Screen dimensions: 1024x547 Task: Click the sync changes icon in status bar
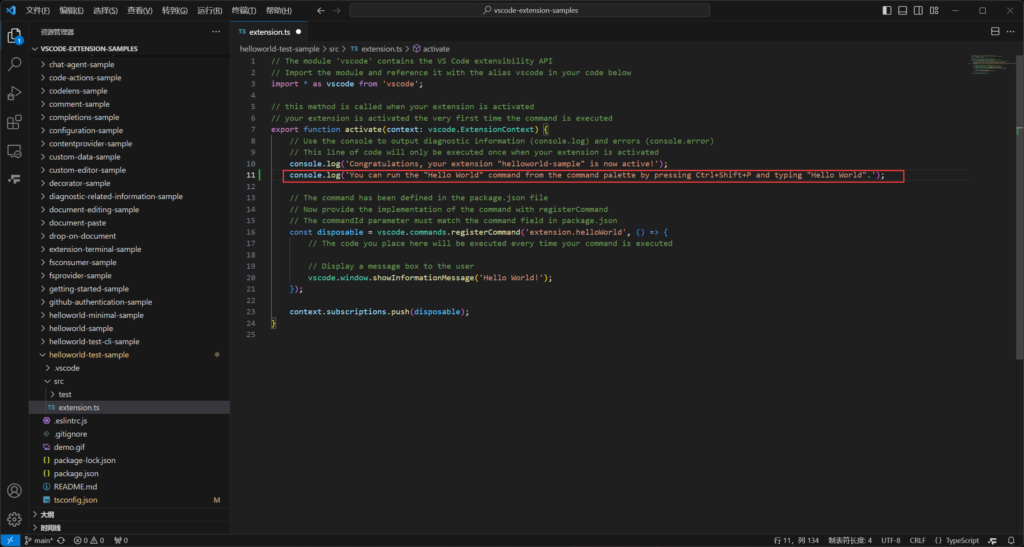click(x=63, y=540)
